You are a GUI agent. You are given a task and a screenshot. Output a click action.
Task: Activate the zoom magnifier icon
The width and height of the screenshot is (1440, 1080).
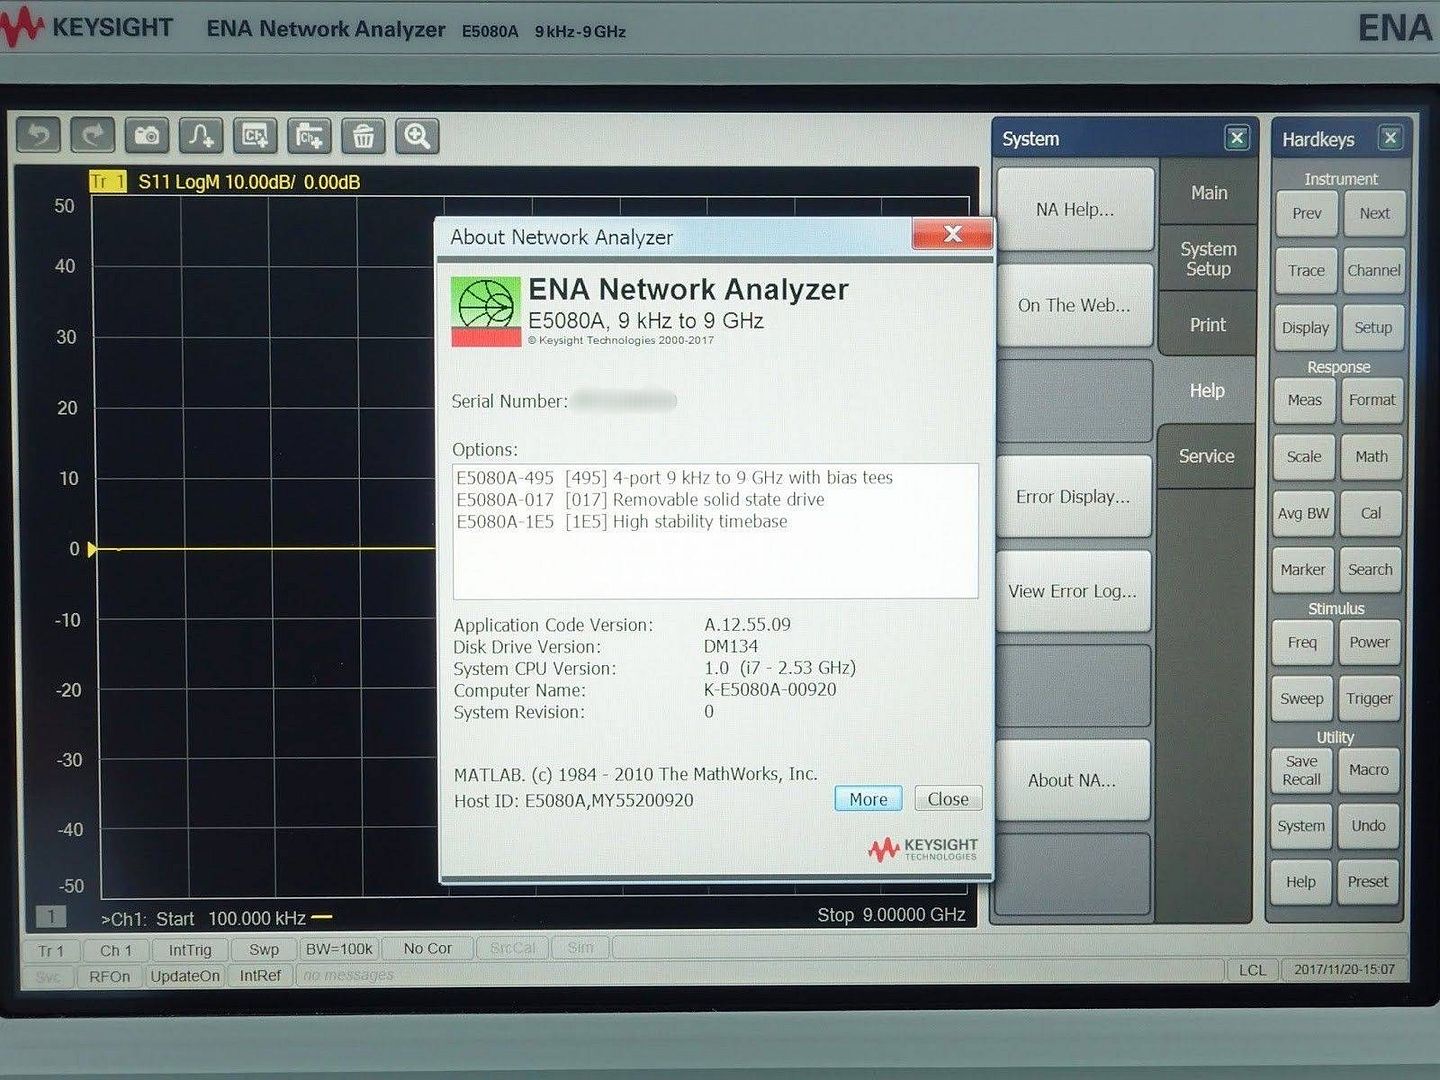(x=417, y=136)
